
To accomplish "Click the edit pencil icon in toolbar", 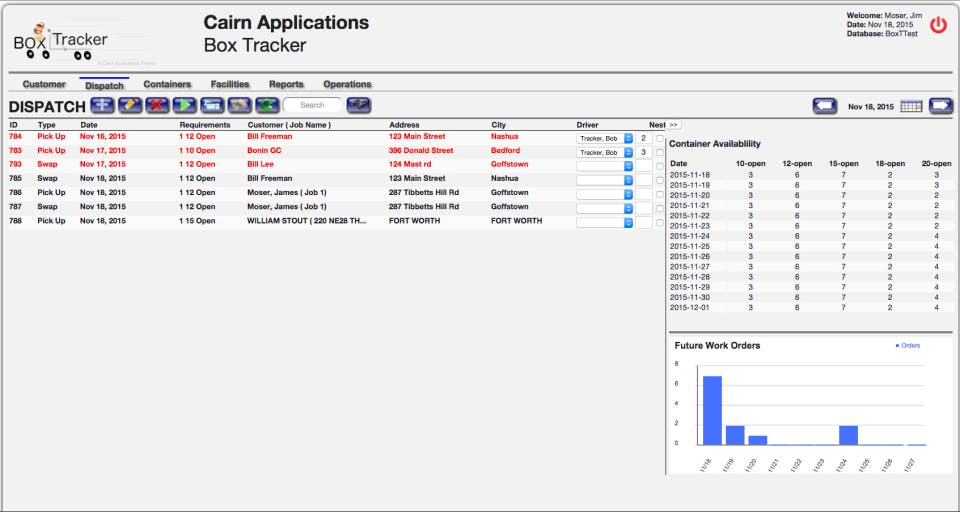I will pos(130,105).
